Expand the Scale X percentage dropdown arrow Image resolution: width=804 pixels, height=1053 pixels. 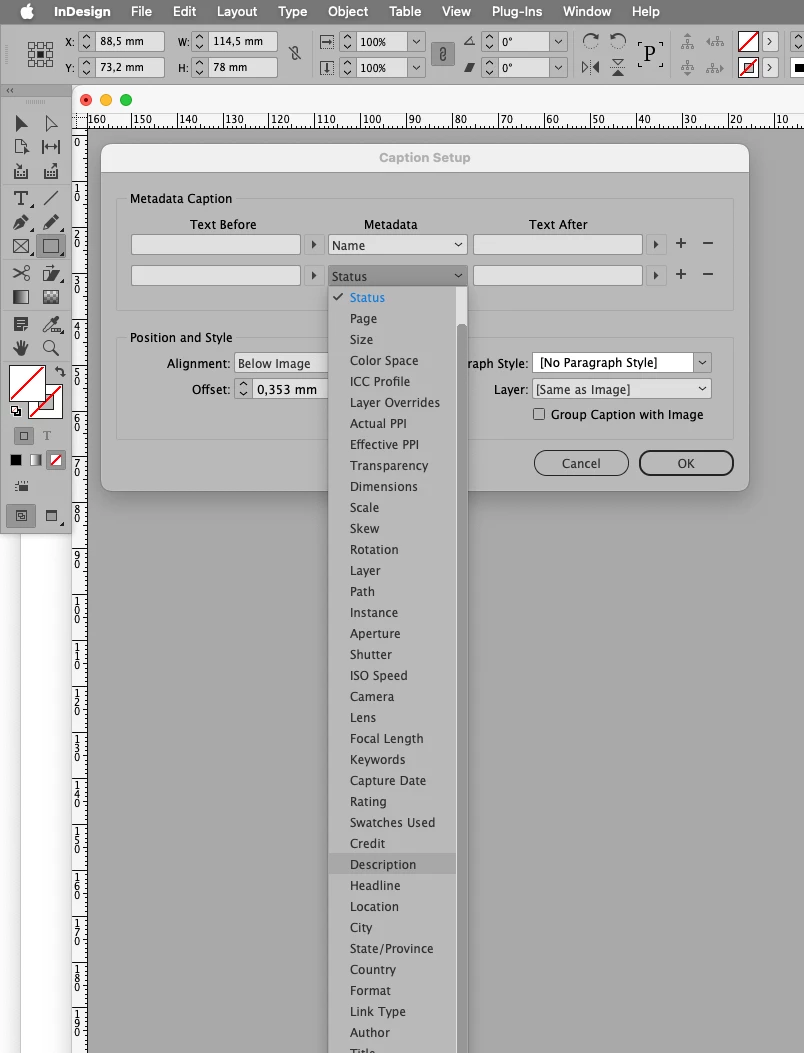coord(416,42)
